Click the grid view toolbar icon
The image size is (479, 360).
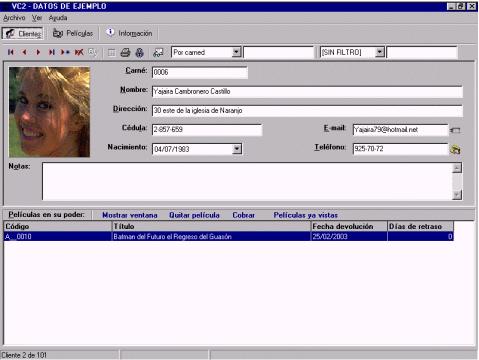(x=112, y=53)
